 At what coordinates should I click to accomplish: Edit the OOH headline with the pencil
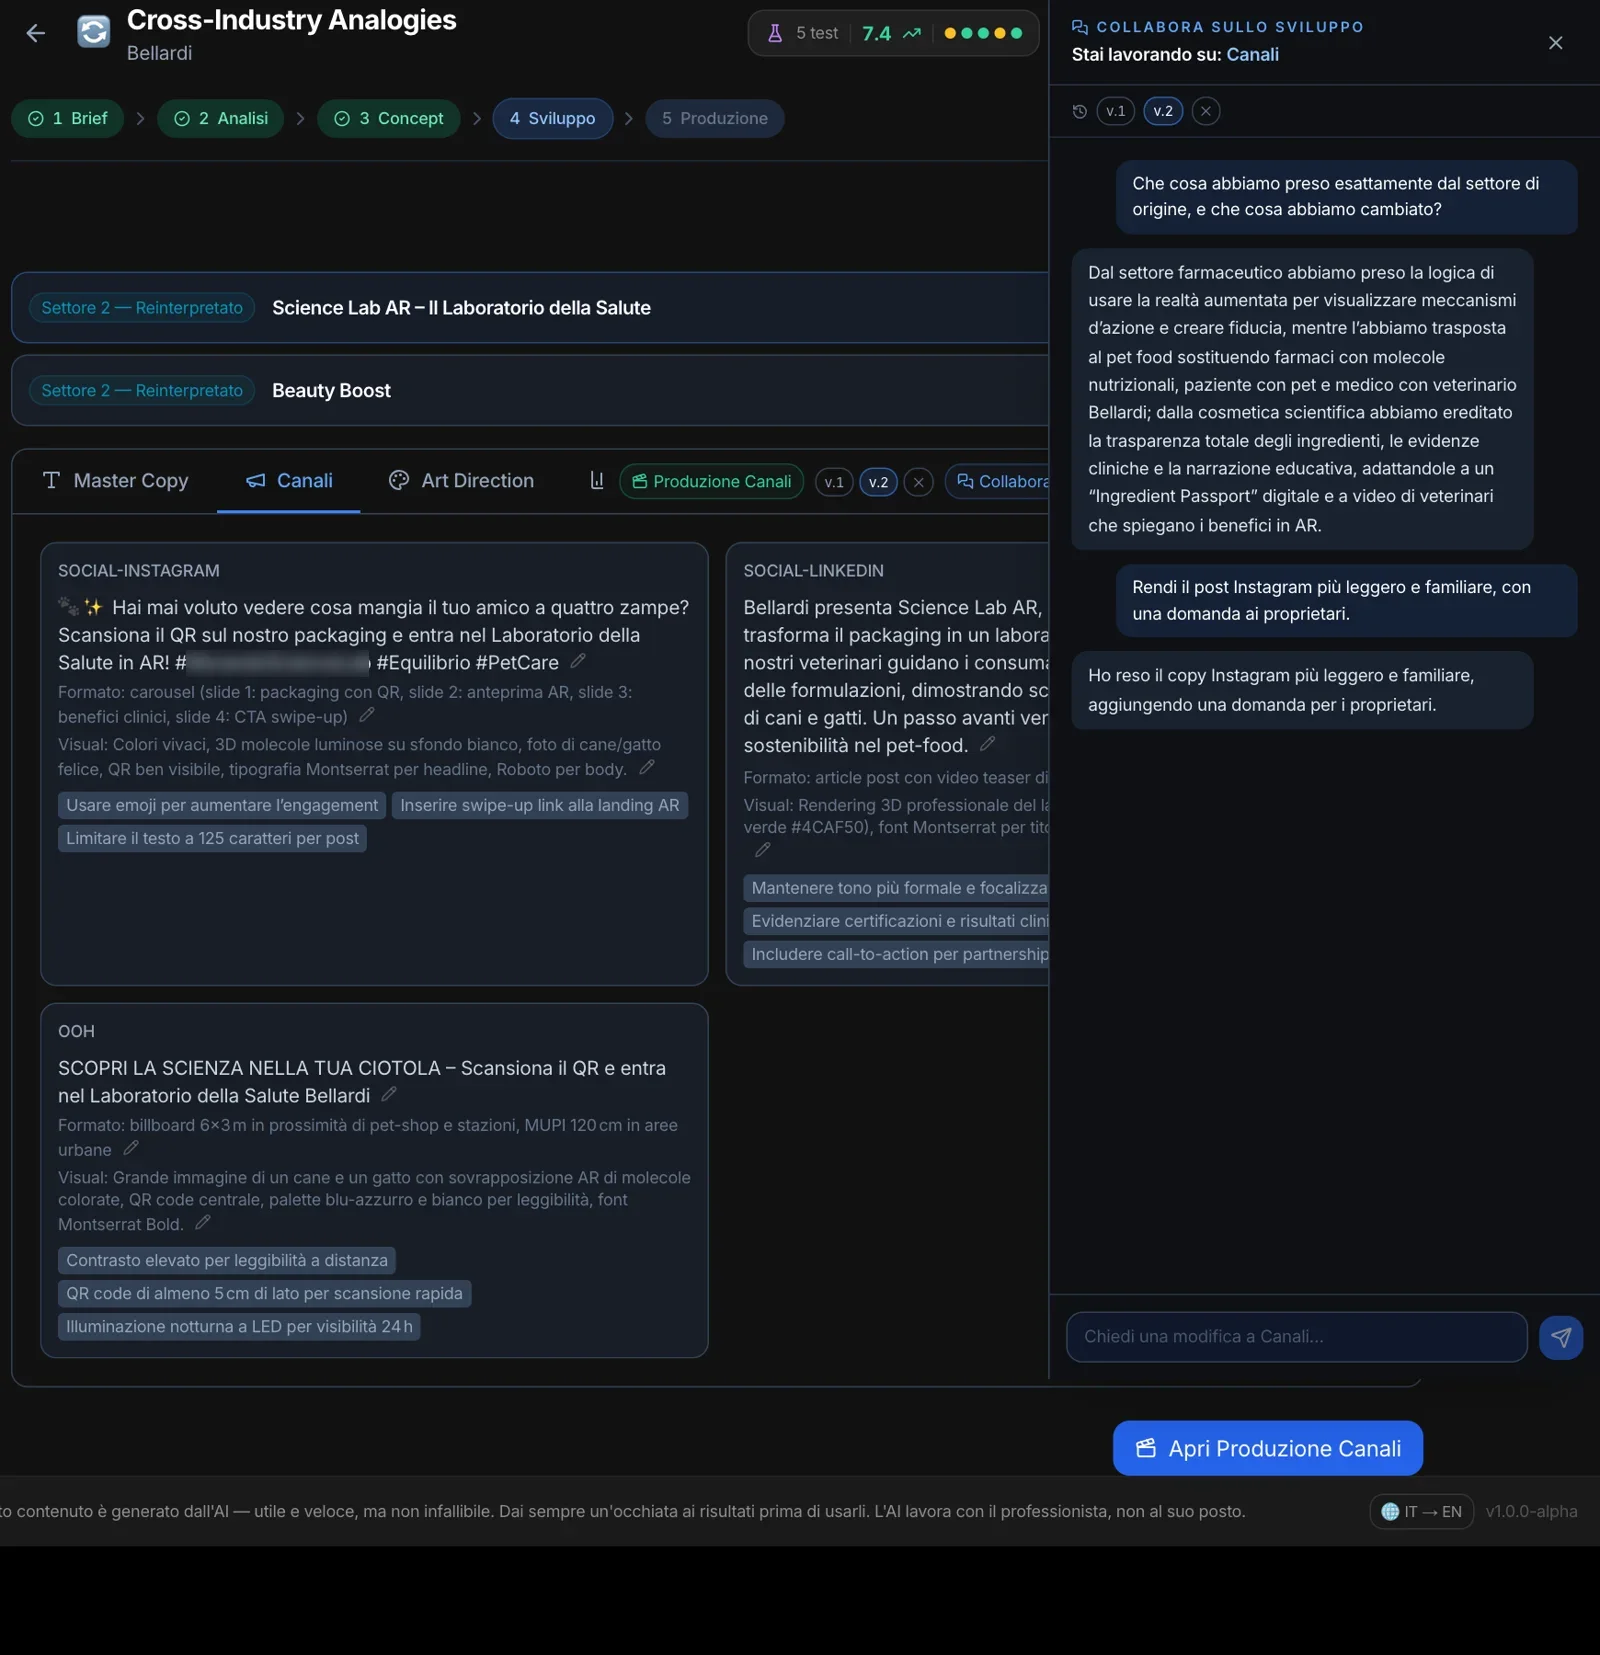click(389, 1094)
